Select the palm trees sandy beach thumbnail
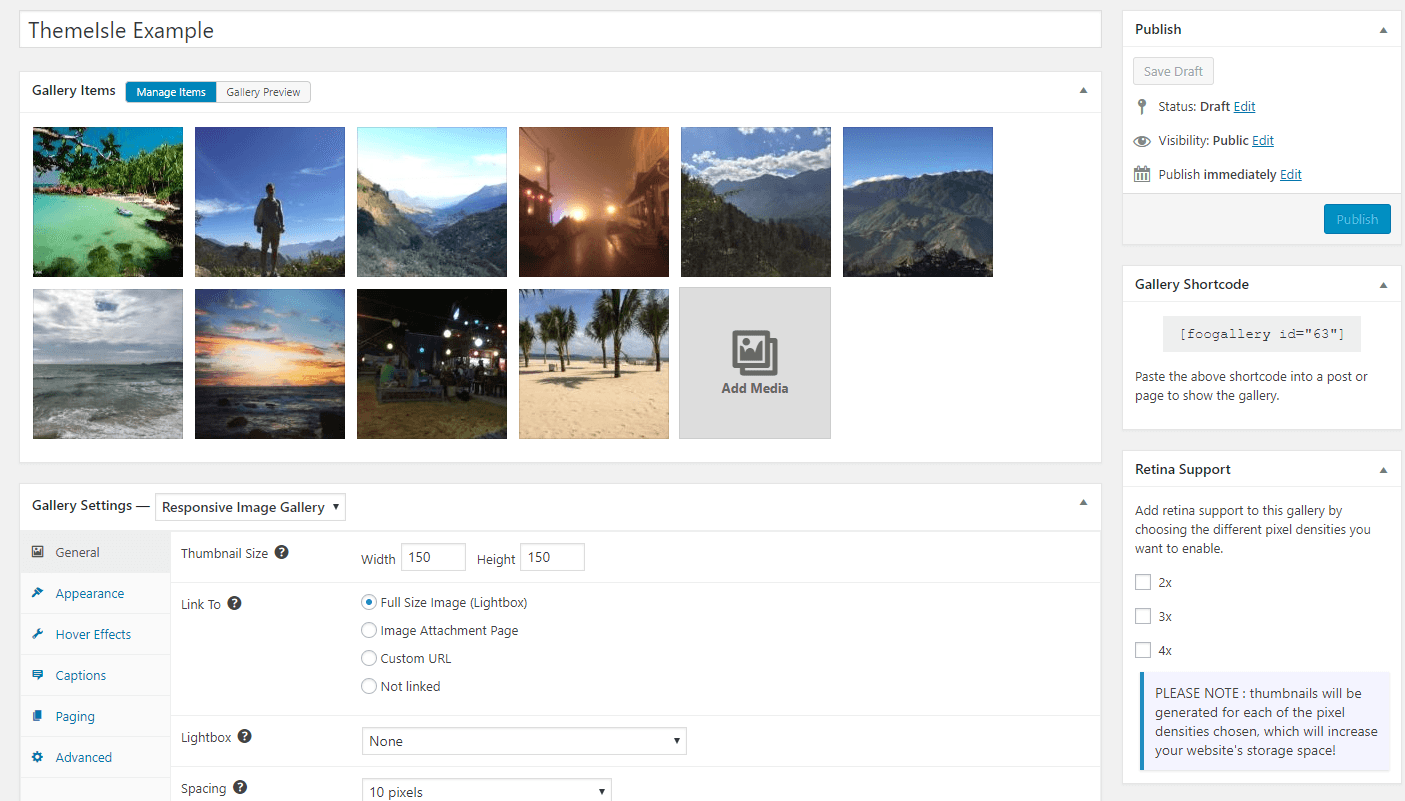Image resolution: width=1405 pixels, height=801 pixels. [x=594, y=364]
